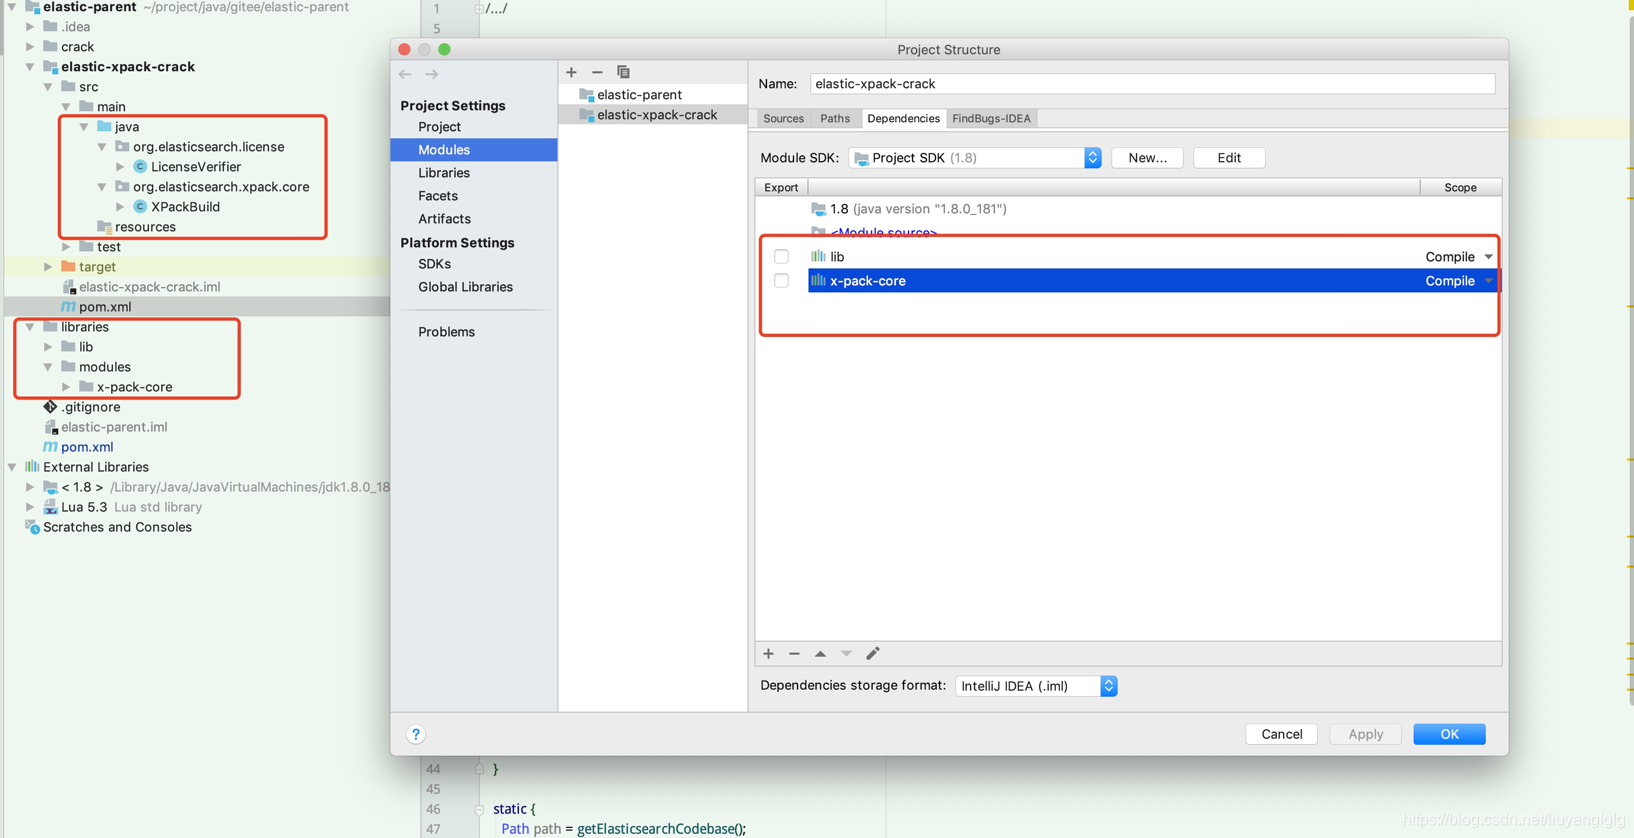The height and width of the screenshot is (838, 1634).
Task: Collapse the libraries folder in the tree
Action: [30, 327]
